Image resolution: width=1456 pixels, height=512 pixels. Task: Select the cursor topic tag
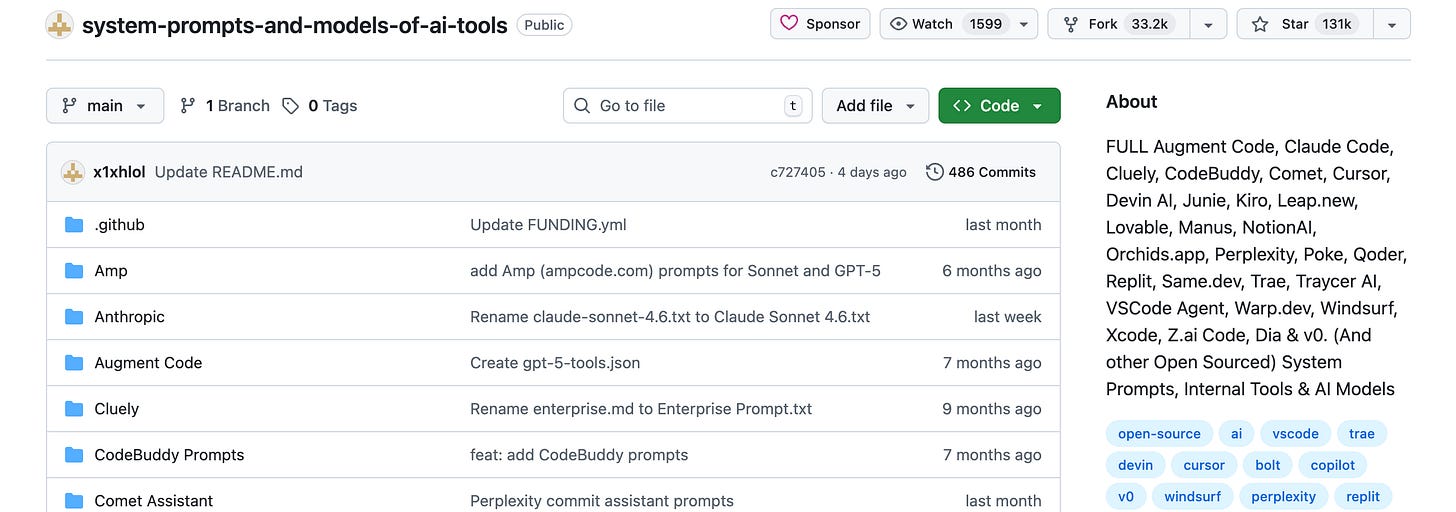pos(1204,464)
